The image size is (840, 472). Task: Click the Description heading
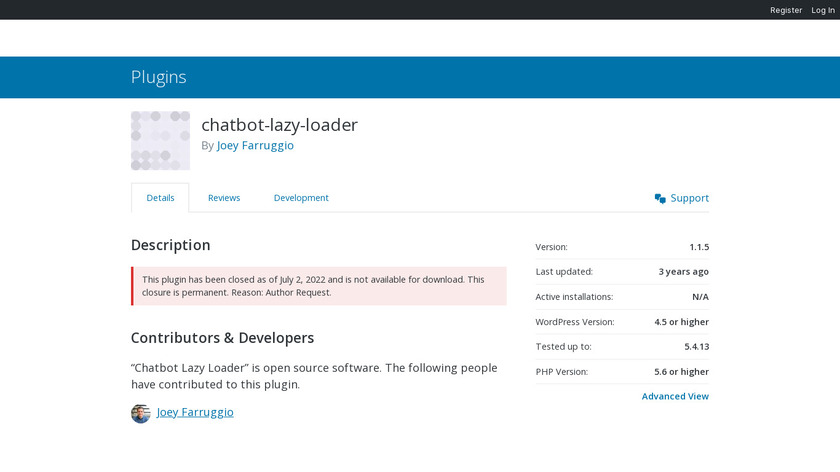coord(170,245)
